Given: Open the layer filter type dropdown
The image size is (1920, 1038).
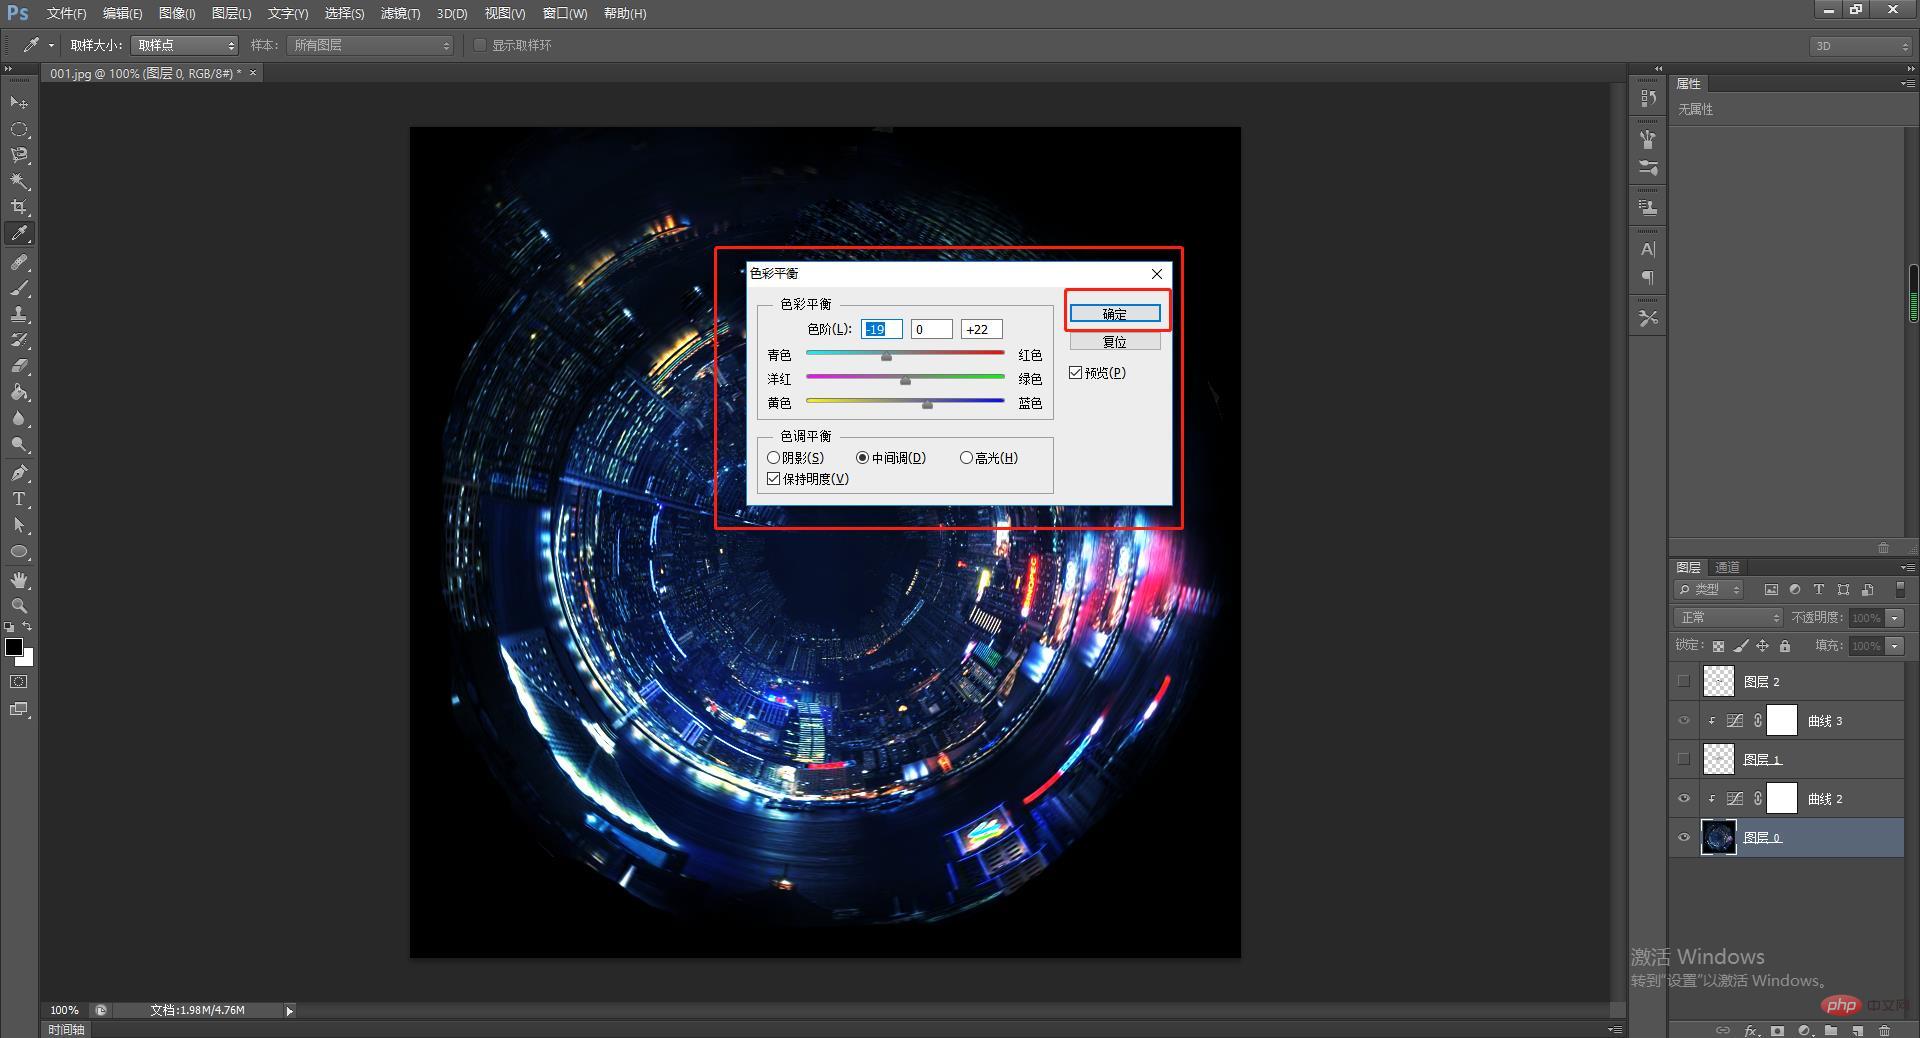Looking at the screenshot, I should coord(1709,590).
